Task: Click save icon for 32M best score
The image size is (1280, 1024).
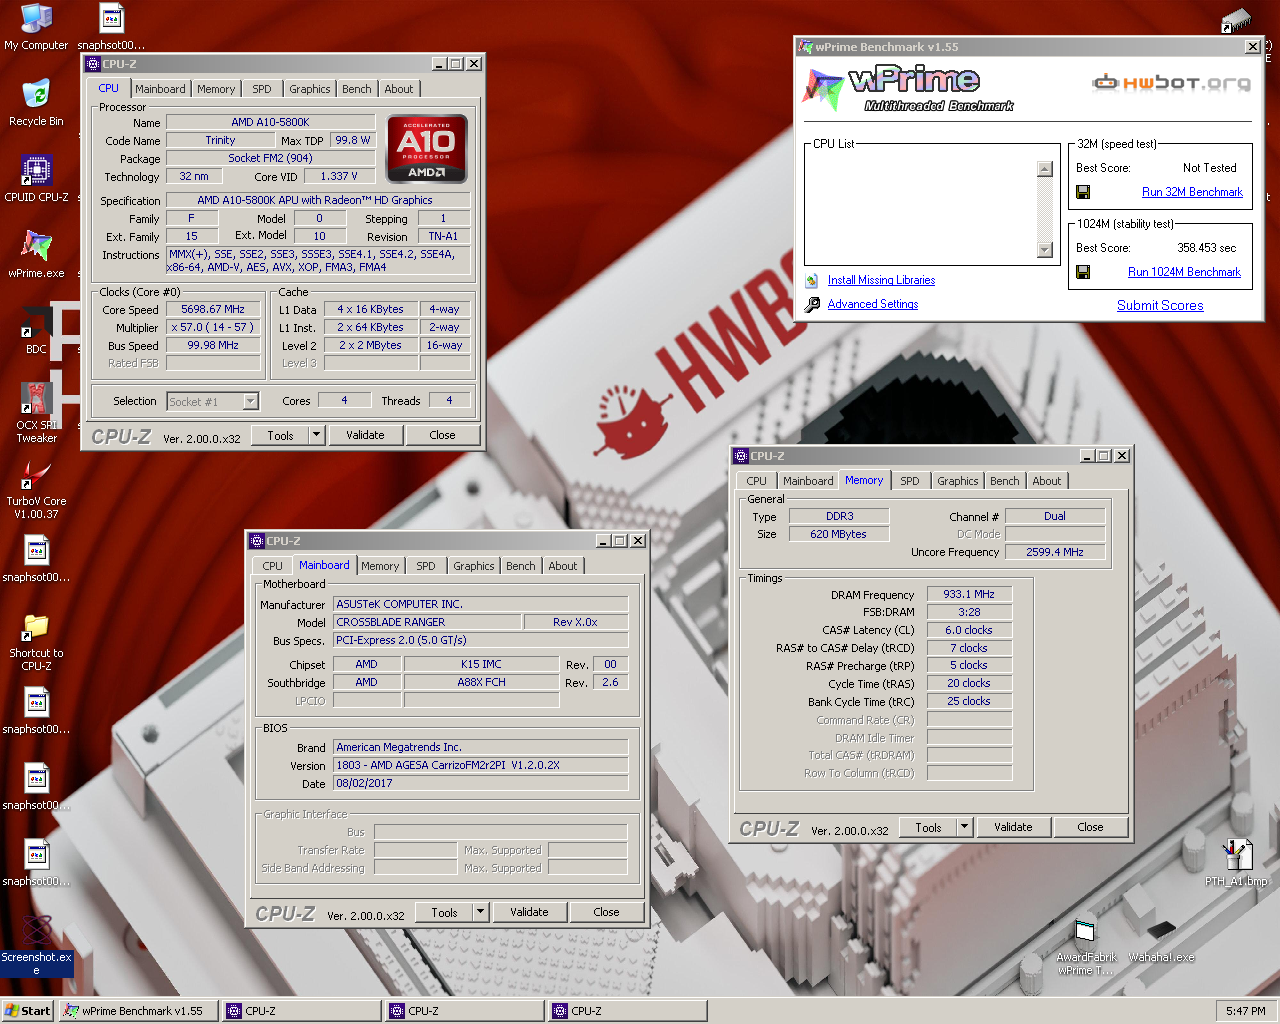Action: tap(1083, 192)
